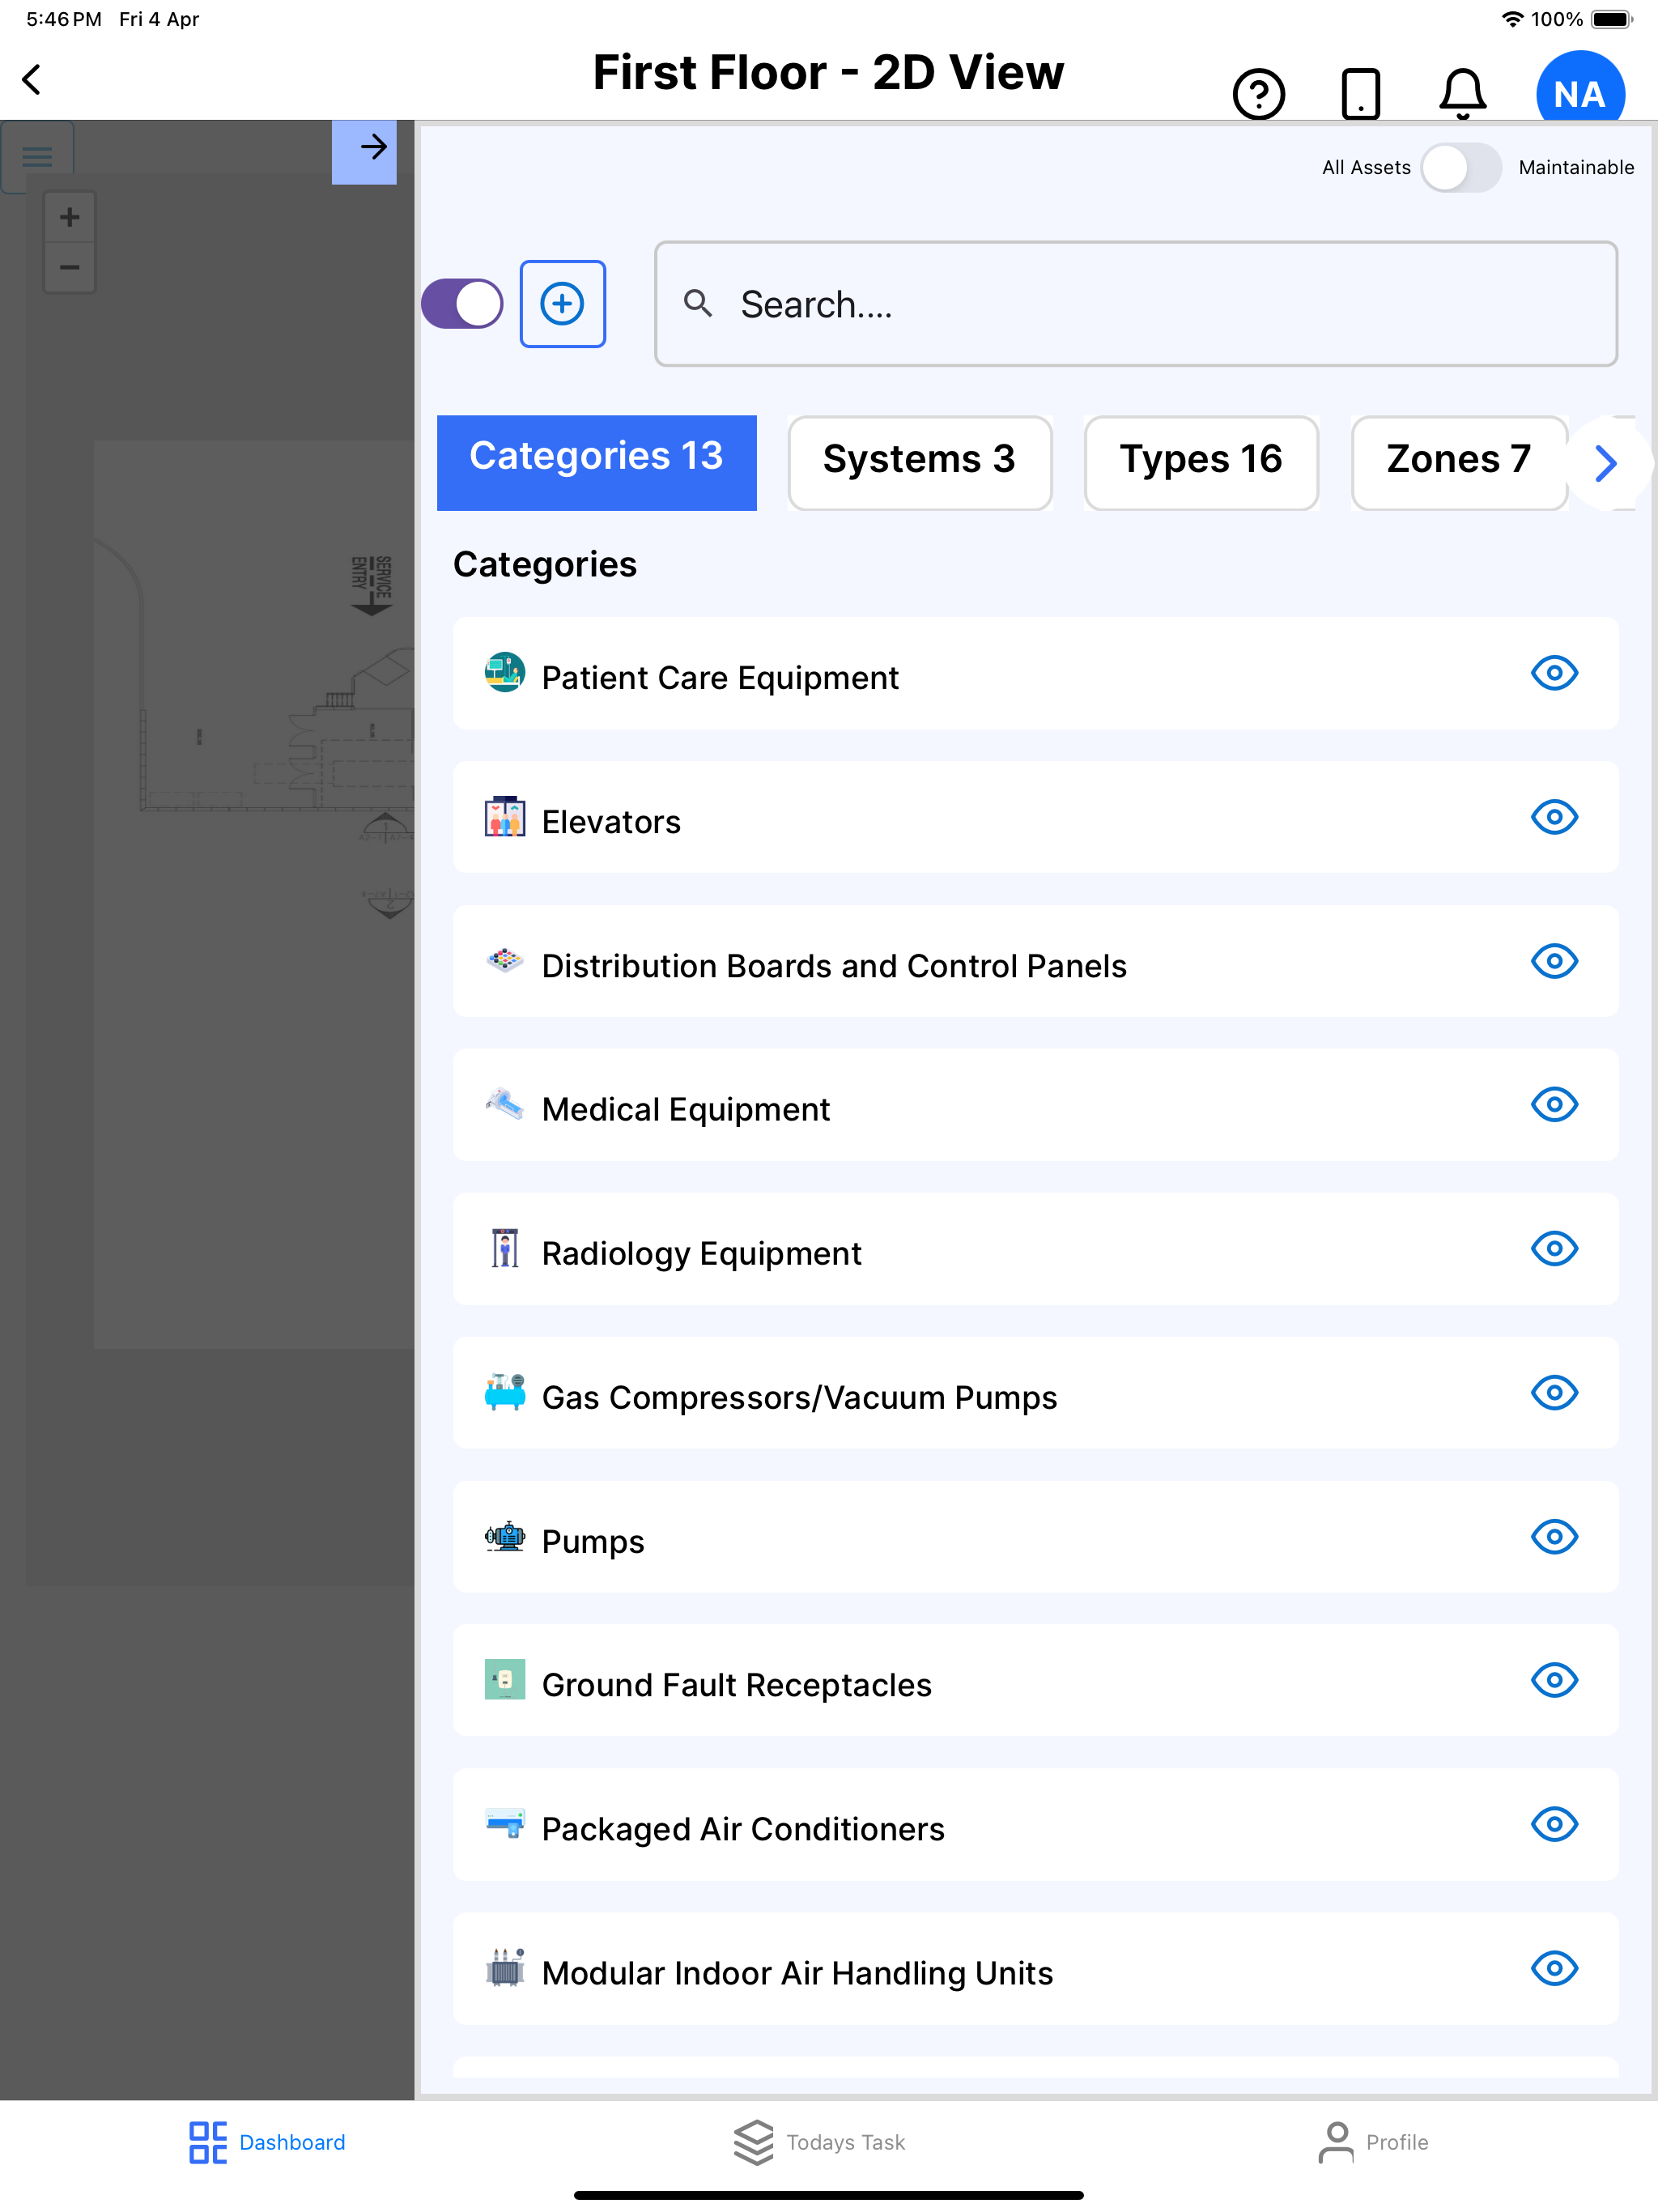
Task: Click the Elevators category icon
Action: [504, 817]
